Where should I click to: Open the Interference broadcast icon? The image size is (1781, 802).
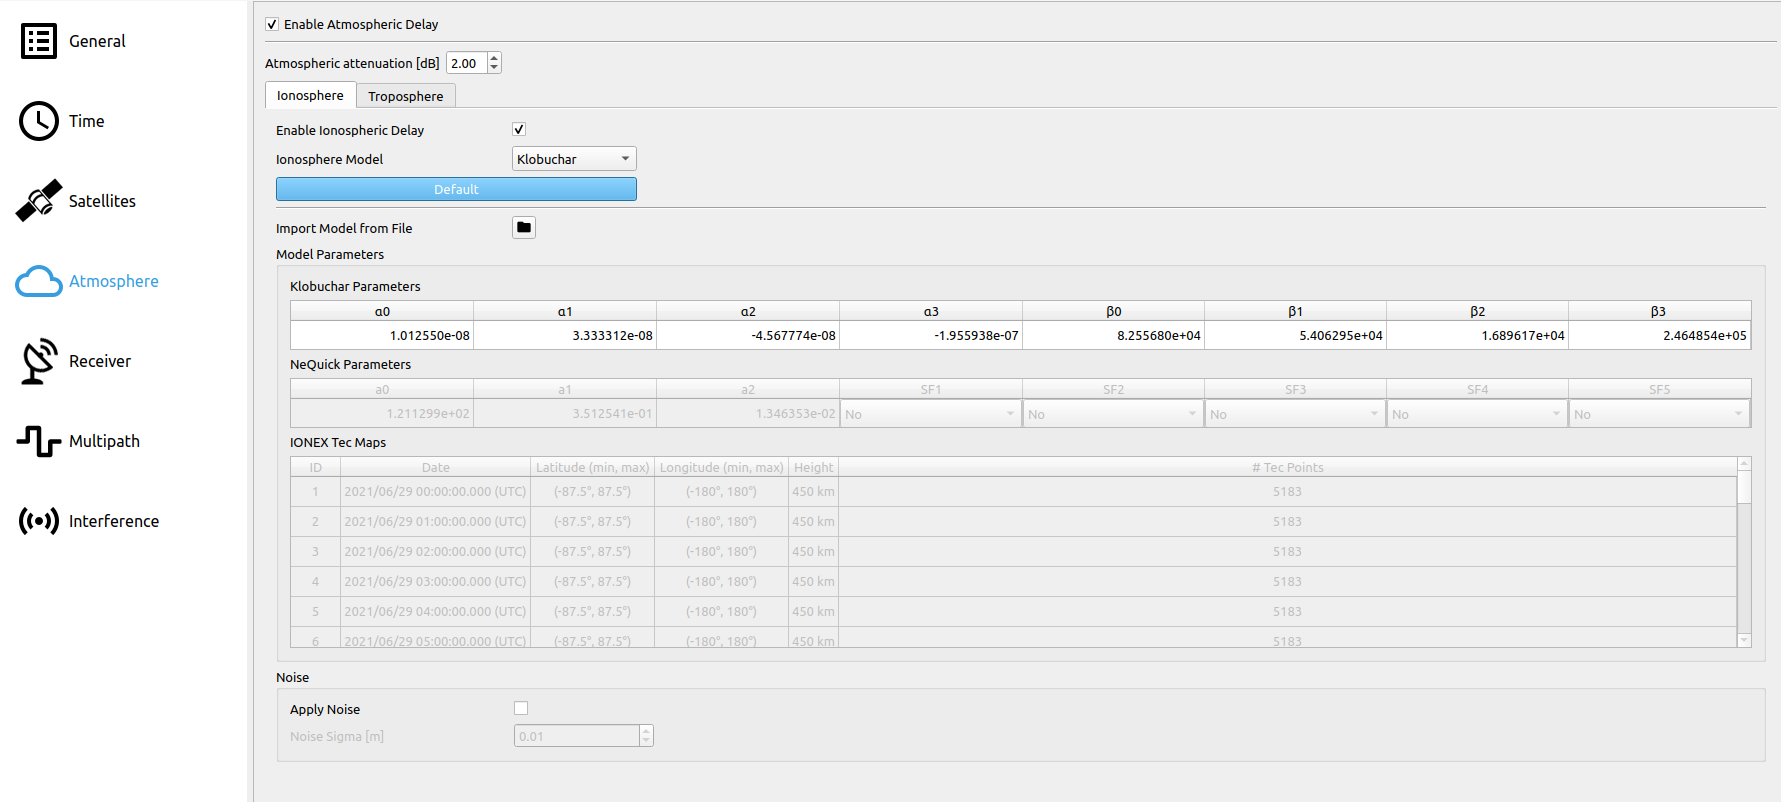click(39, 521)
